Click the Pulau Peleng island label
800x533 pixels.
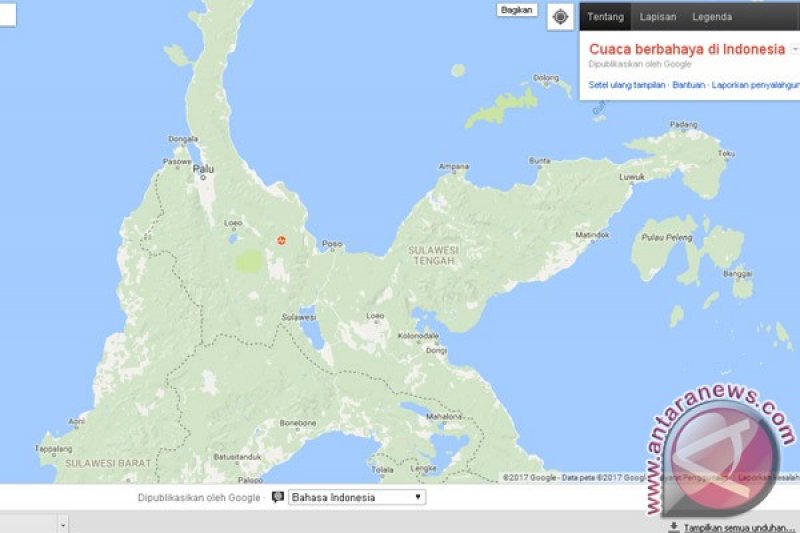pyautogui.click(x=666, y=237)
